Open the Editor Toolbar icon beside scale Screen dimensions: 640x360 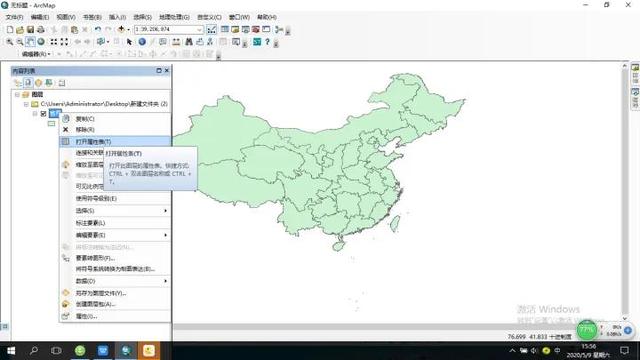[x=211, y=29]
